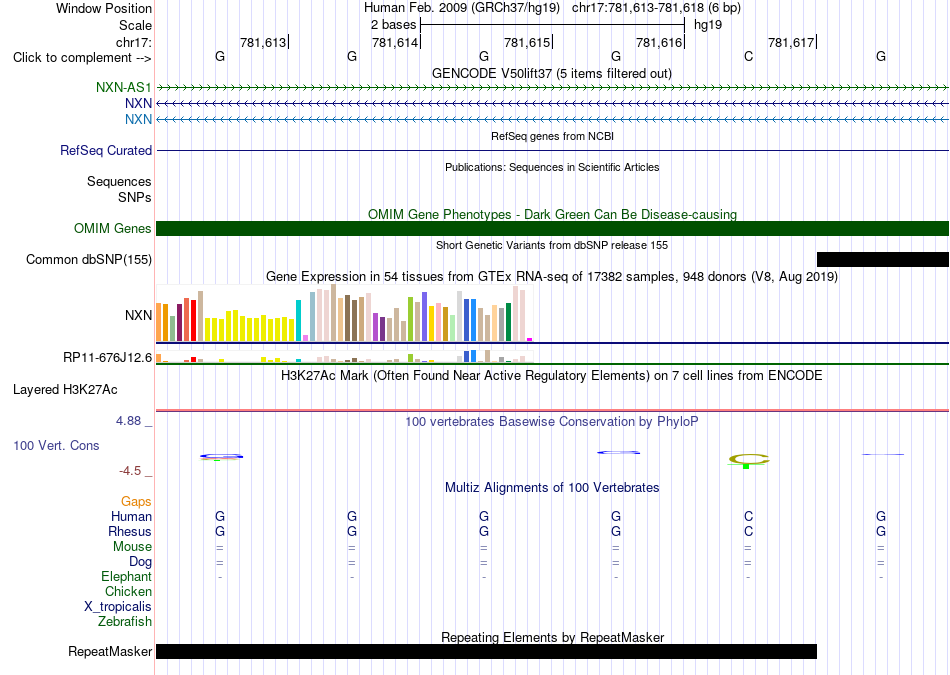This screenshot has height=675, width=950.
Task: Open the GTEx NXN expression bar chart
Action: click(x=344, y=313)
